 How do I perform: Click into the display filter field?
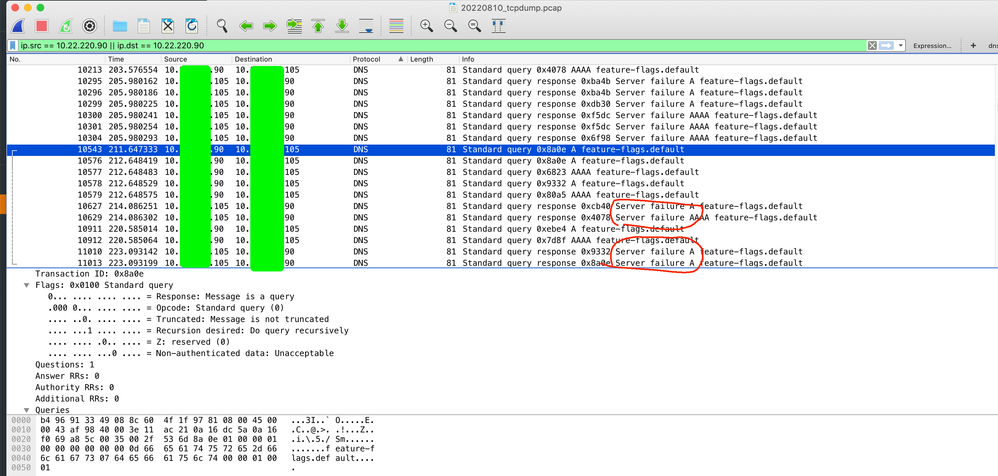[x=442, y=46]
